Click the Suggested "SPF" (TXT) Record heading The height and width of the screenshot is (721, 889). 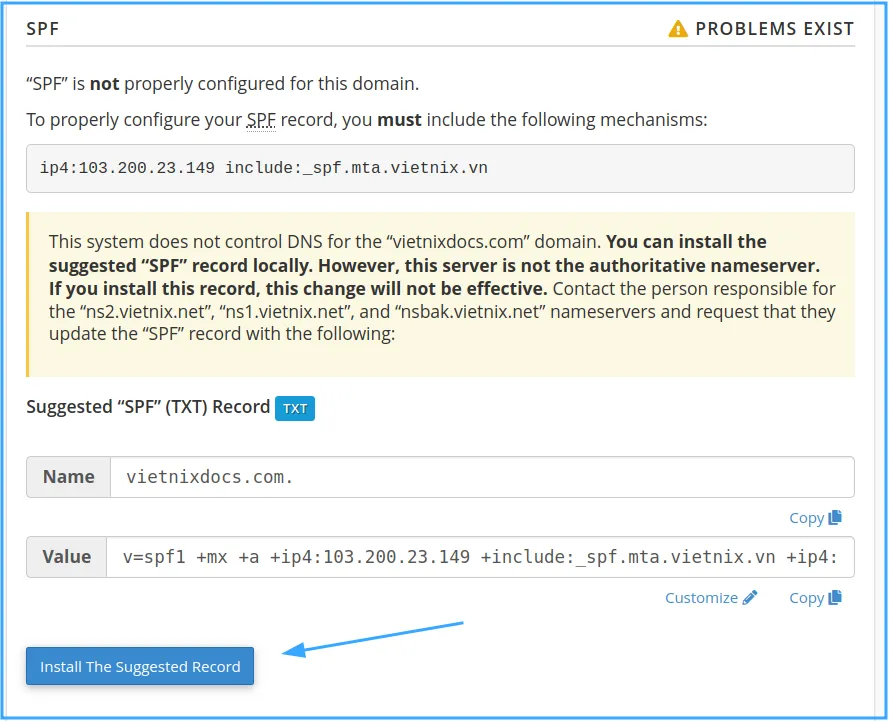point(148,407)
